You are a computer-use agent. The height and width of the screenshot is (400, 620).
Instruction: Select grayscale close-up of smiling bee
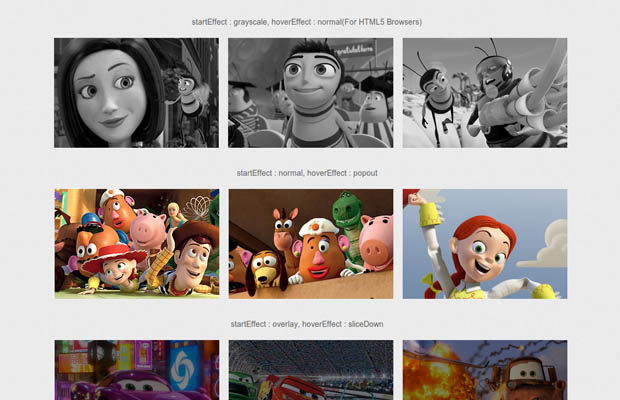coord(311,93)
